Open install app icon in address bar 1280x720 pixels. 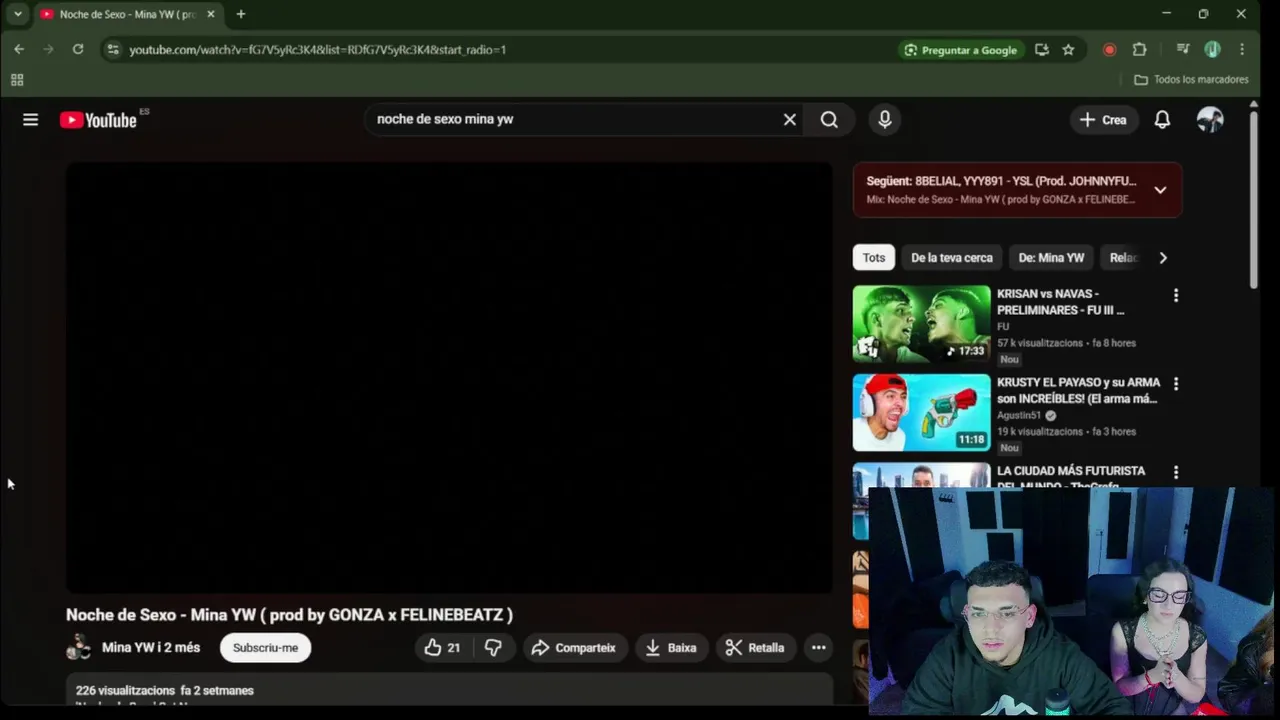(x=1042, y=50)
